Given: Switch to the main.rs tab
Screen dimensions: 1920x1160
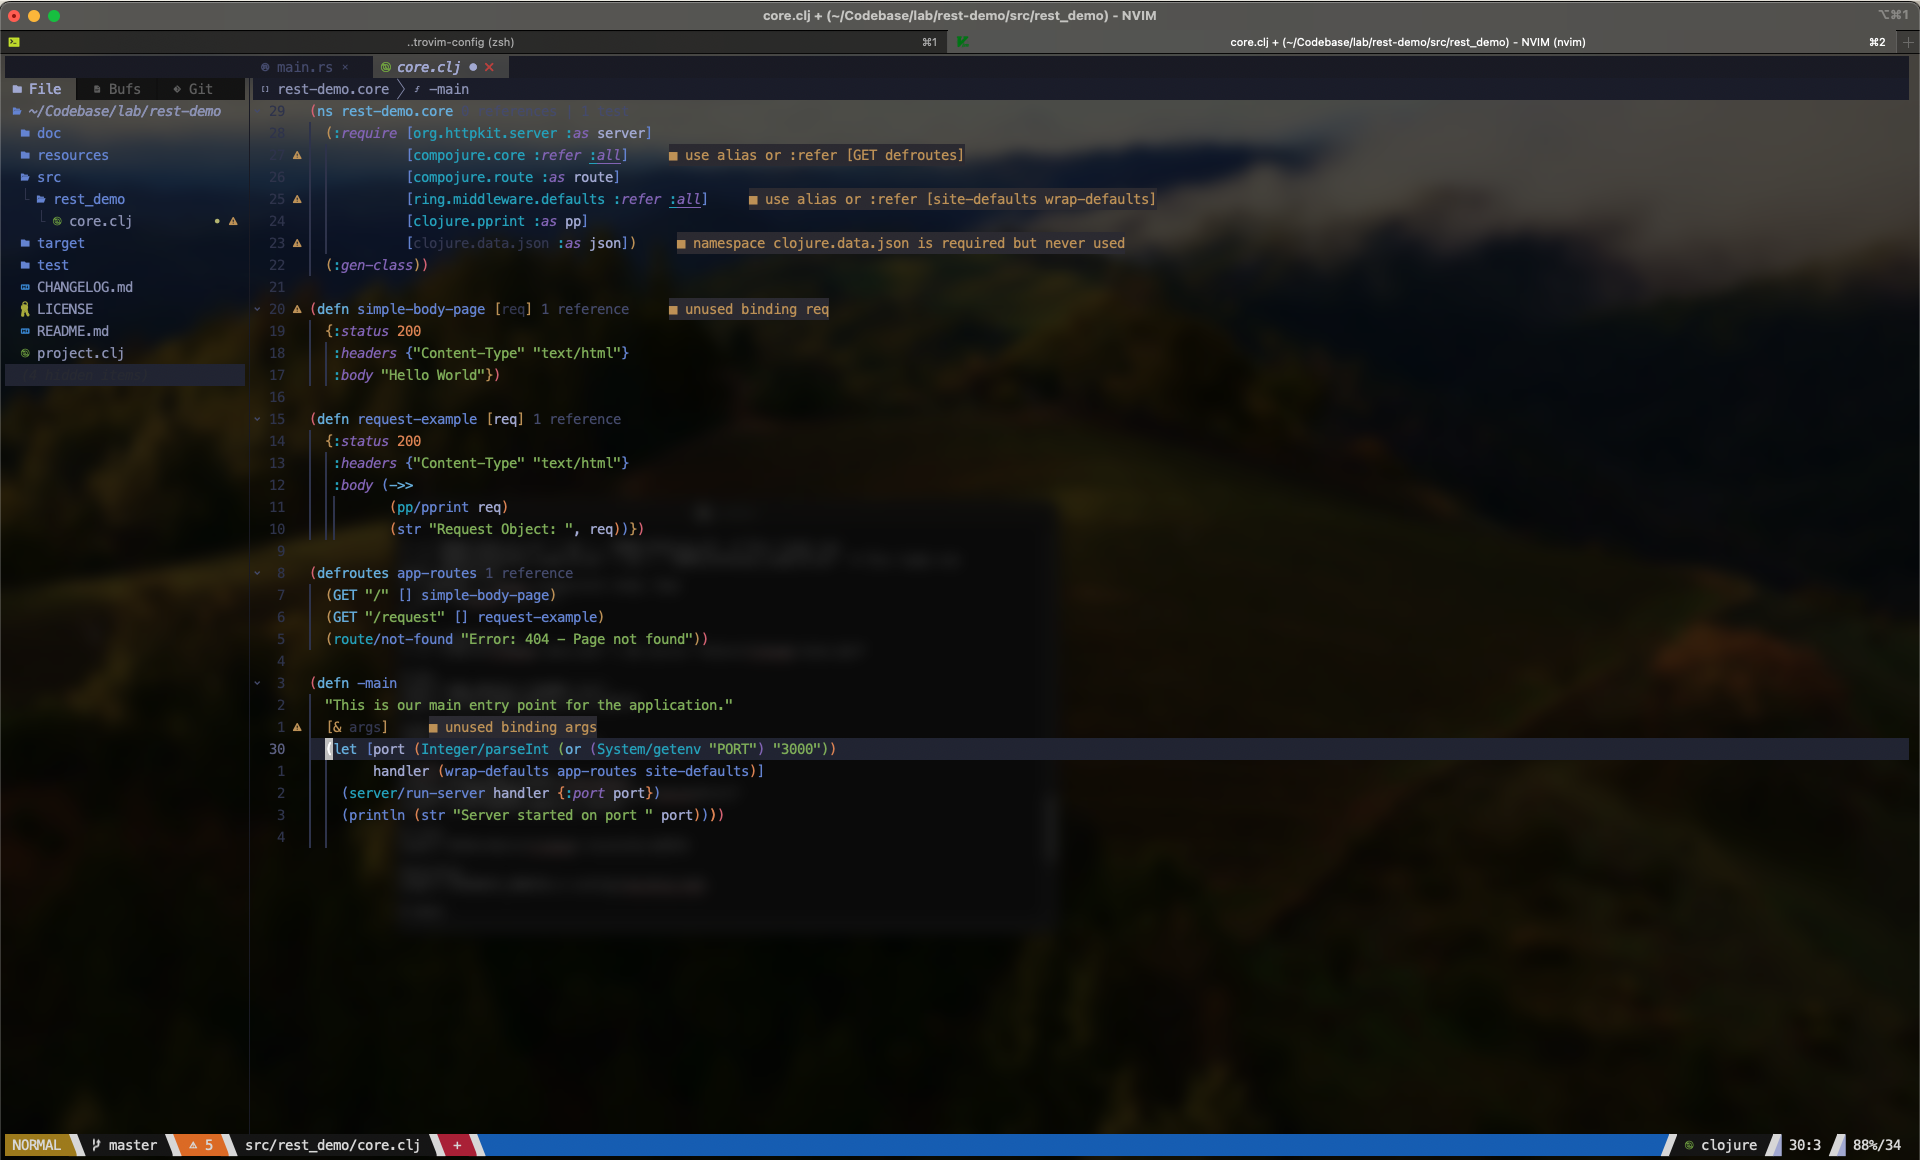Looking at the screenshot, I should 303,67.
